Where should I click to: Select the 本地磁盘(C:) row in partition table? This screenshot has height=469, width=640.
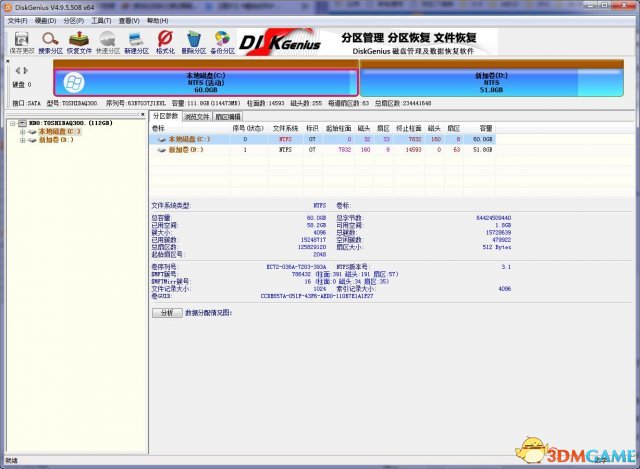click(322, 140)
